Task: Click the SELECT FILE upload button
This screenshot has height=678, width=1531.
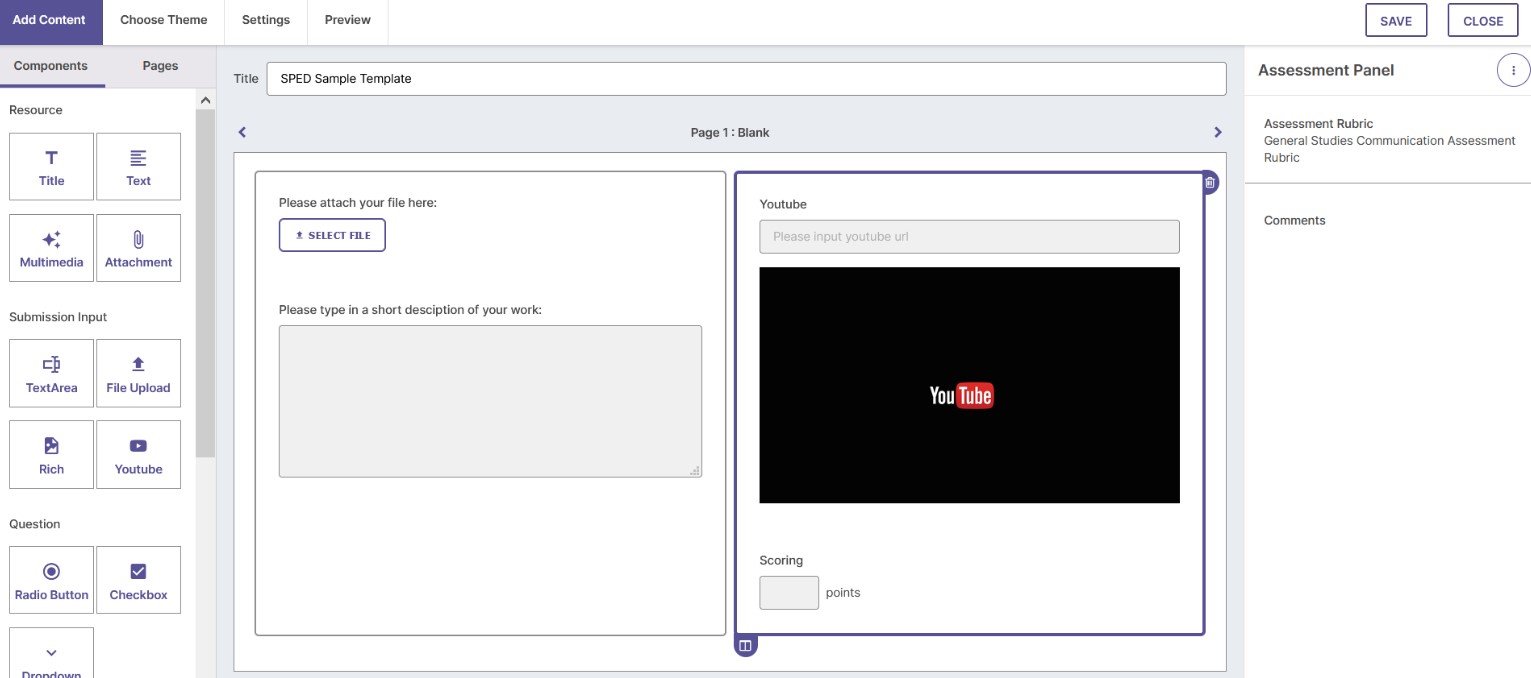Action: [332, 235]
